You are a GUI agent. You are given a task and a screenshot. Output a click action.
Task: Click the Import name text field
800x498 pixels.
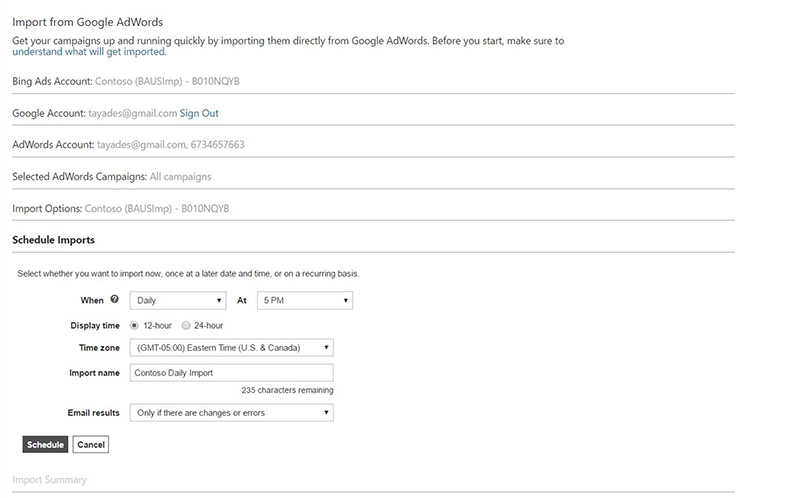(x=231, y=372)
